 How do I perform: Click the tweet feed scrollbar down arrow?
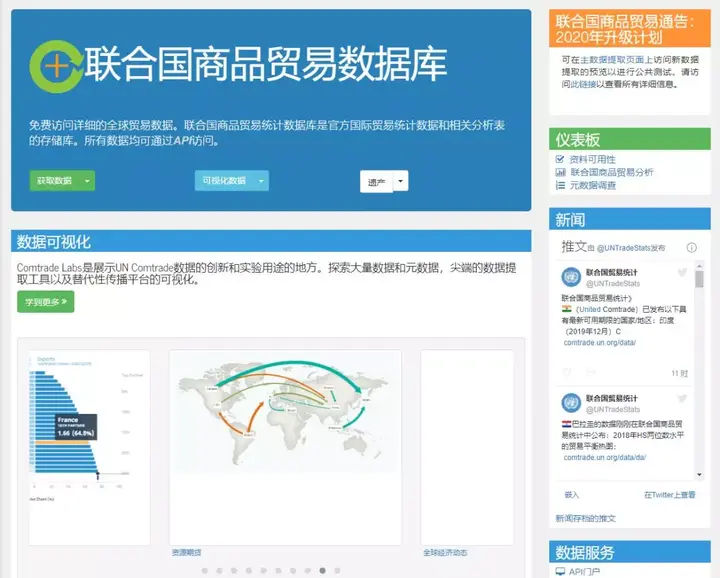pos(699,475)
